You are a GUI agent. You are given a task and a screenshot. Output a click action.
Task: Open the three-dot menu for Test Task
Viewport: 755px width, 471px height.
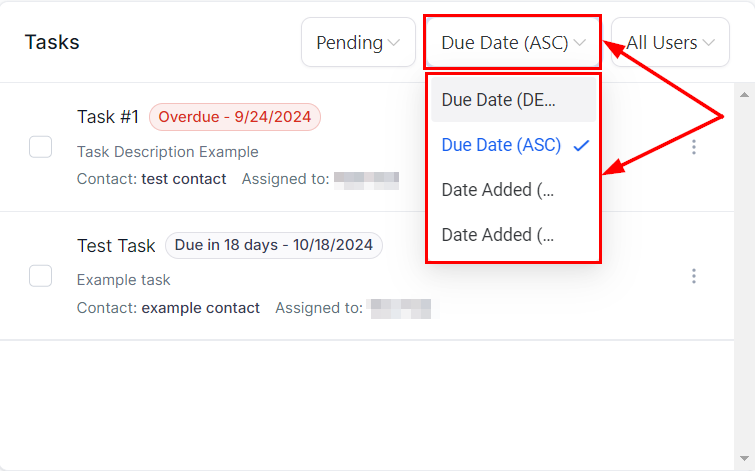point(694,276)
